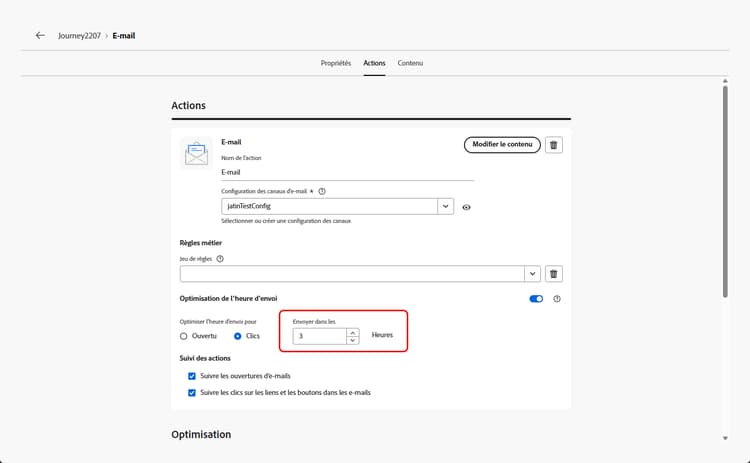
Task: Open help icon next to Jeu de règles
Action: (x=220, y=259)
